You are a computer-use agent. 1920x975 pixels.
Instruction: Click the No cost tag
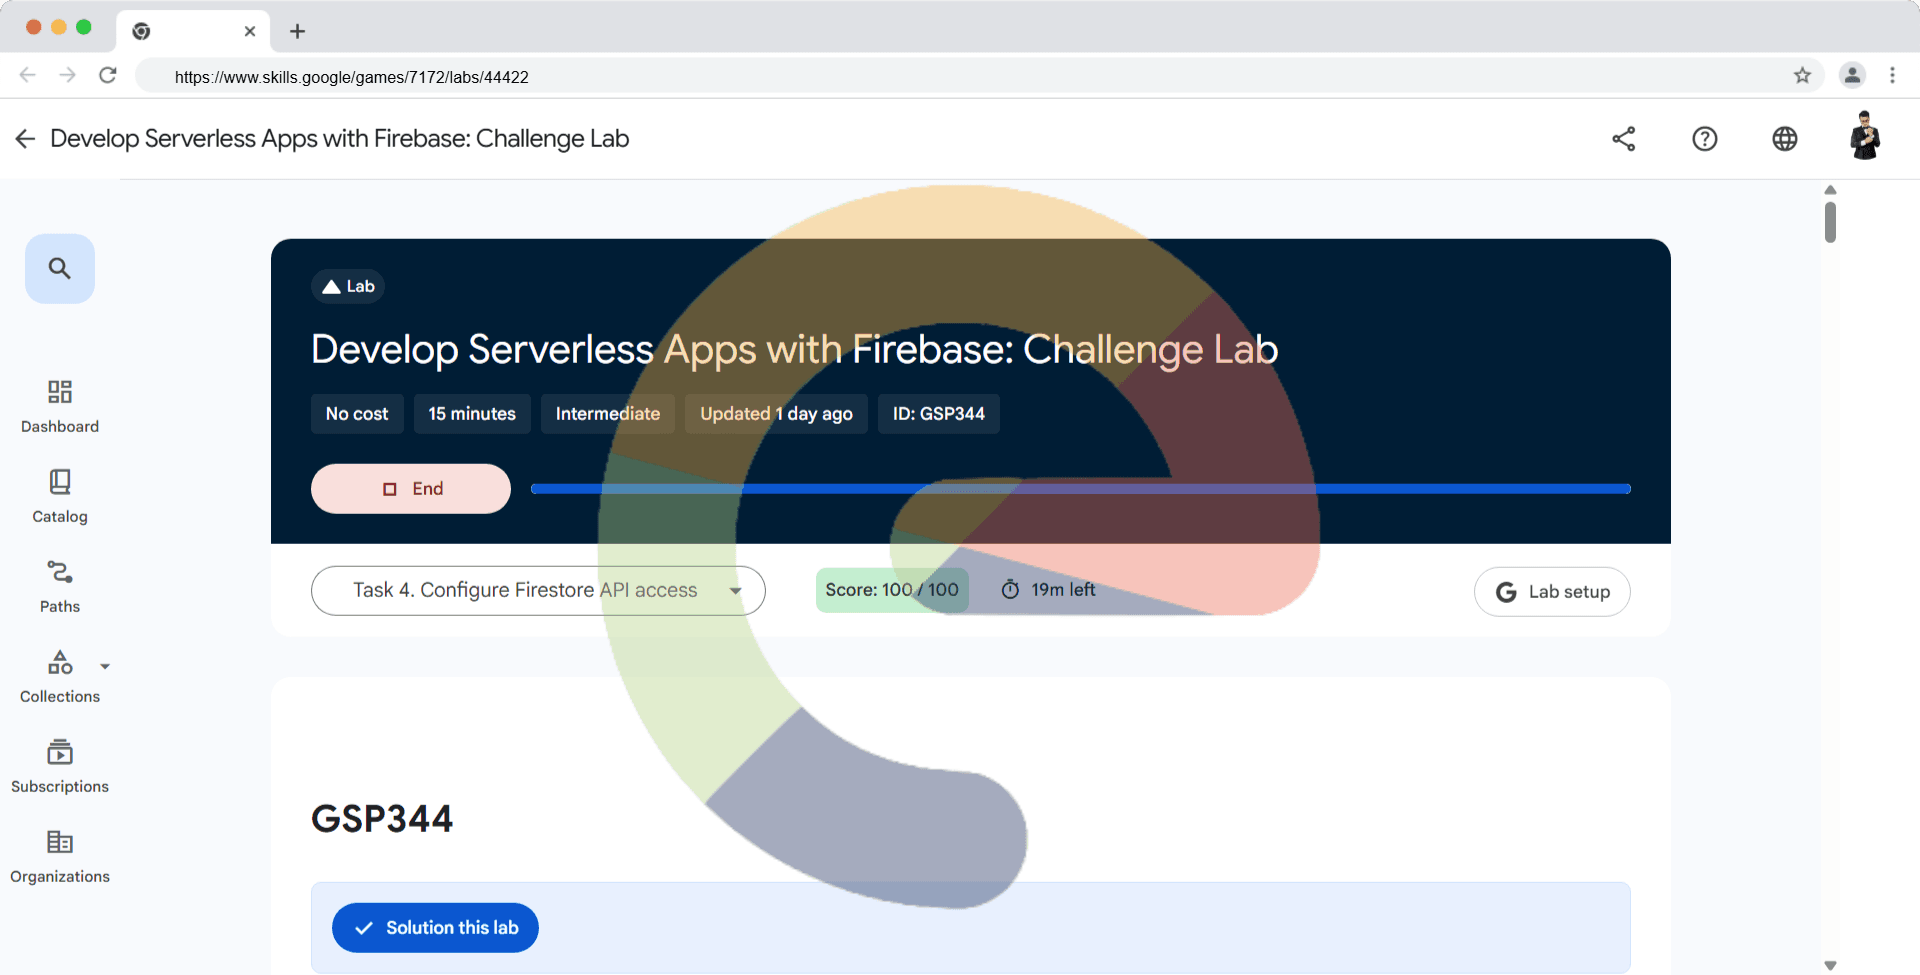pyautogui.click(x=357, y=414)
